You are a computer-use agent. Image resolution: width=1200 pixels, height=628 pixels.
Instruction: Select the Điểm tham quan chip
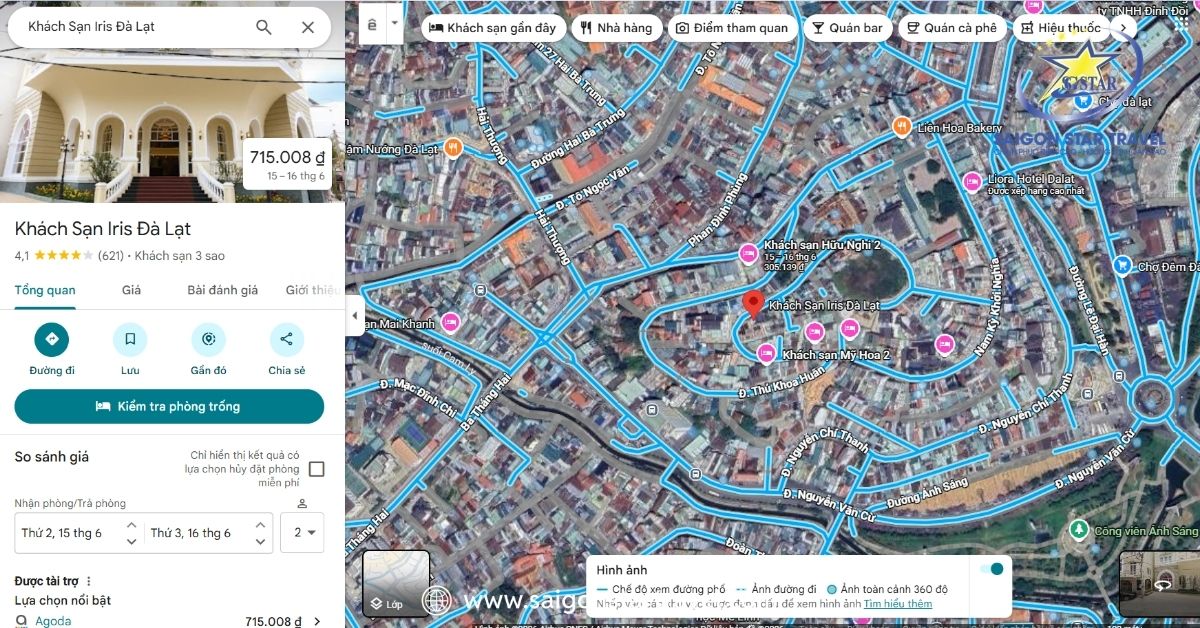(x=732, y=28)
